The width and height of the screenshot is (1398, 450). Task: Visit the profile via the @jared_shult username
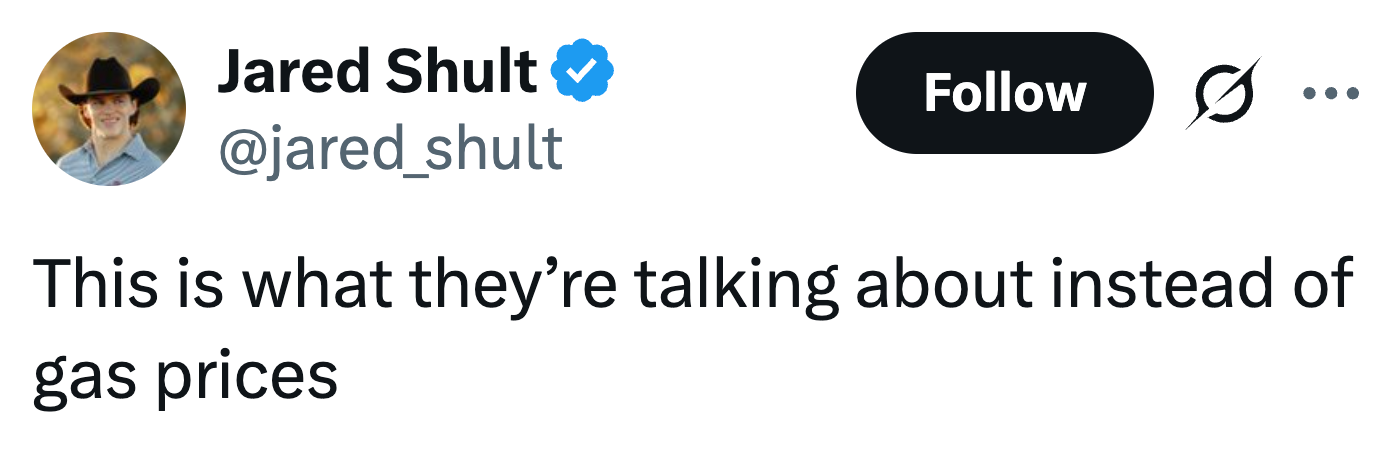(x=390, y=148)
